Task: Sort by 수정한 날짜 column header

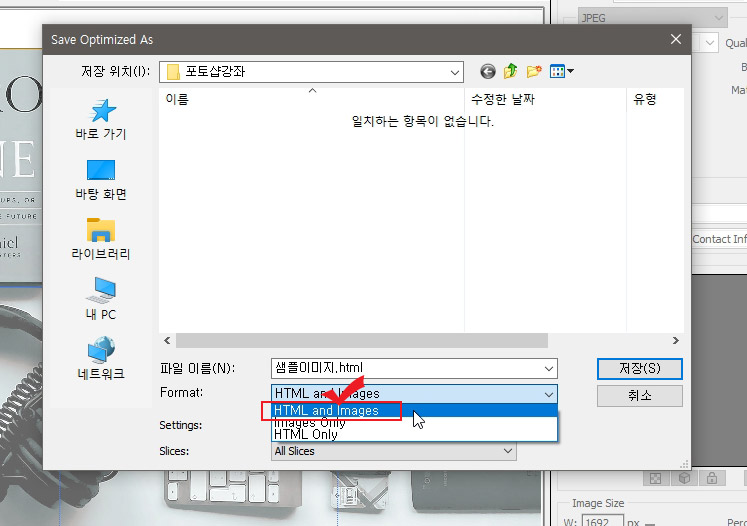Action: click(x=545, y=99)
